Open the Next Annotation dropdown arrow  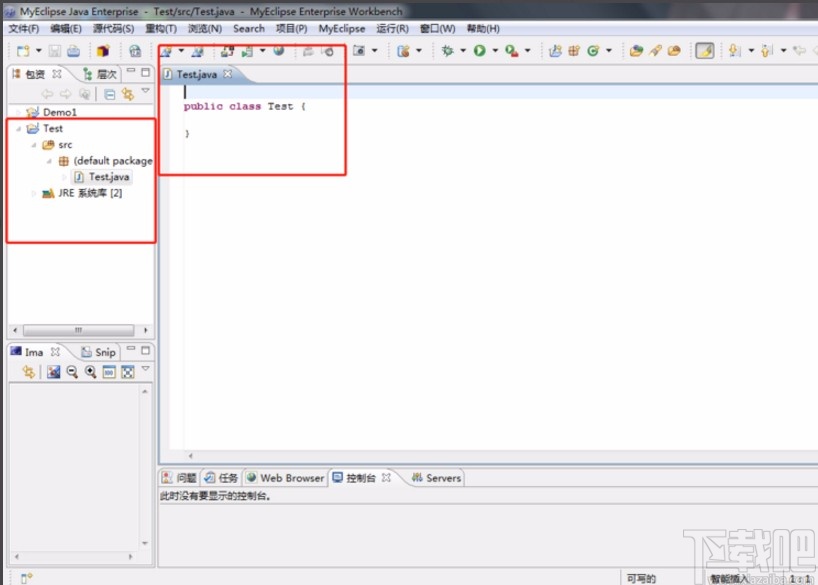pyautogui.click(x=751, y=51)
